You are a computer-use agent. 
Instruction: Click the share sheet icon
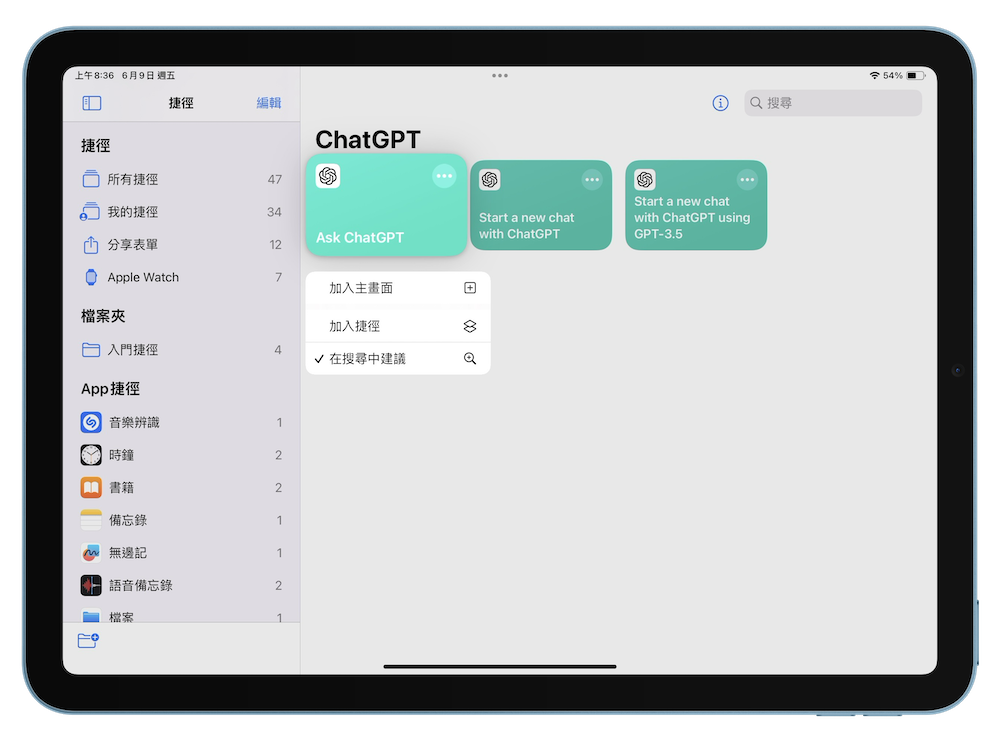[91, 244]
